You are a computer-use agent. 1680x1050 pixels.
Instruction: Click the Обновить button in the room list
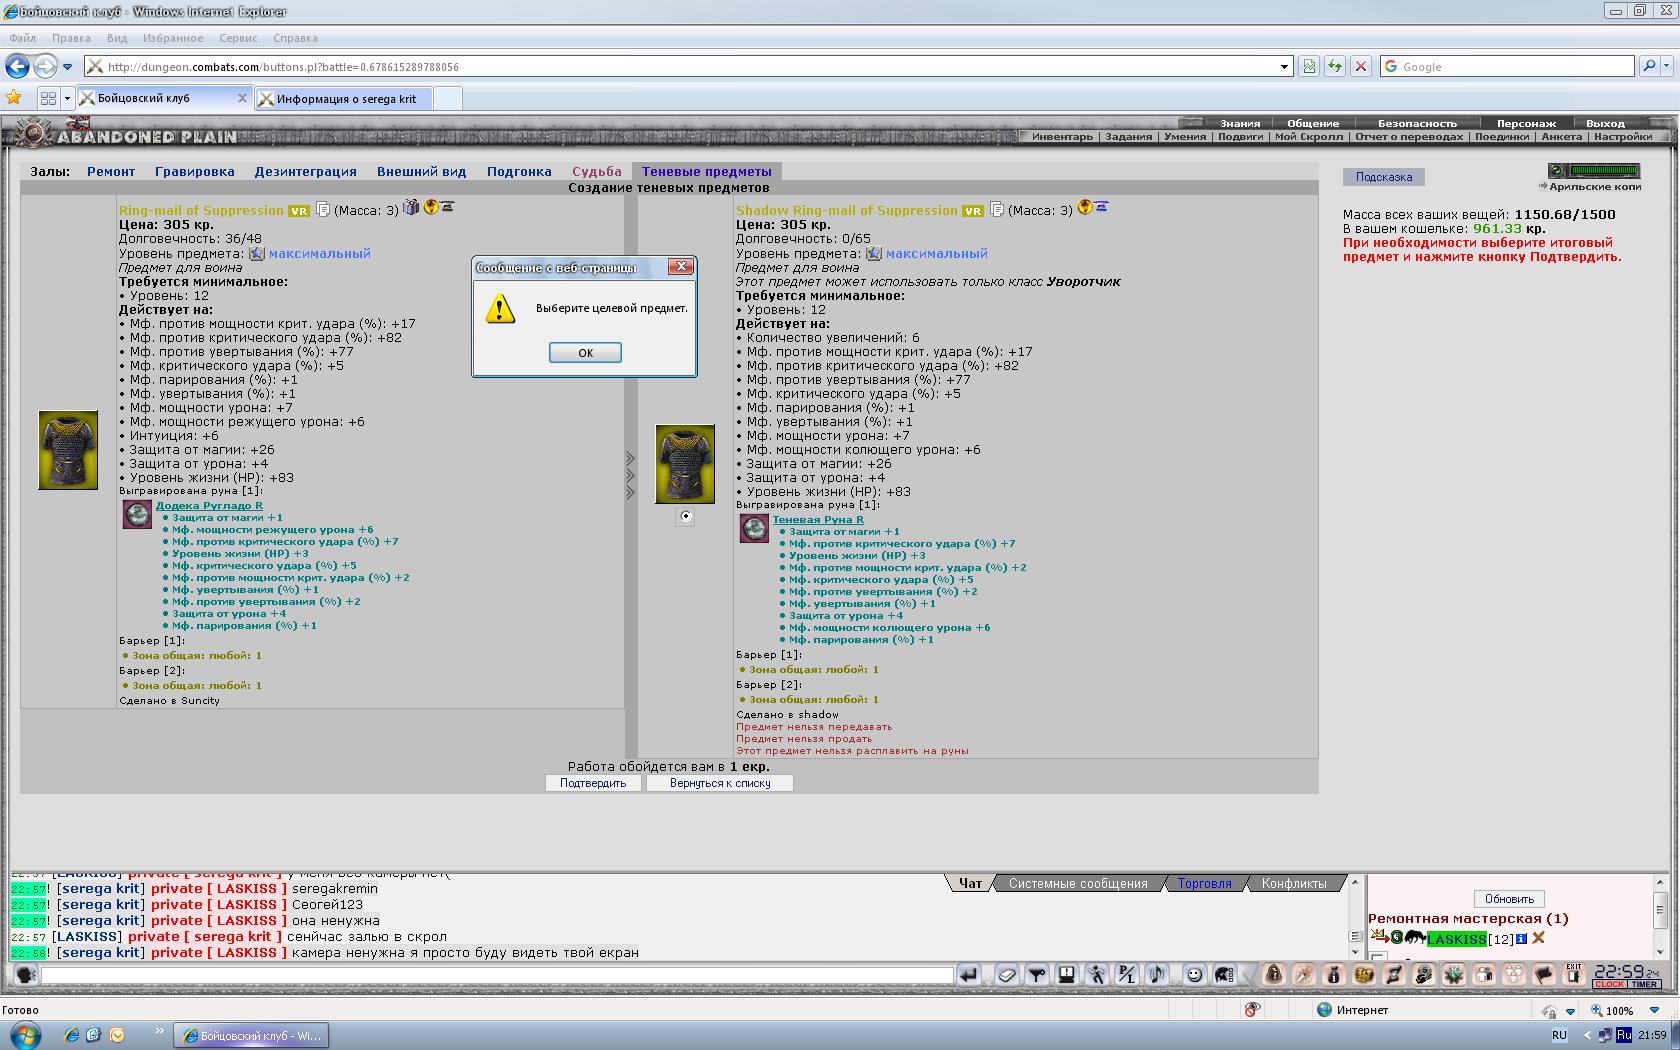click(x=1509, y=898)
